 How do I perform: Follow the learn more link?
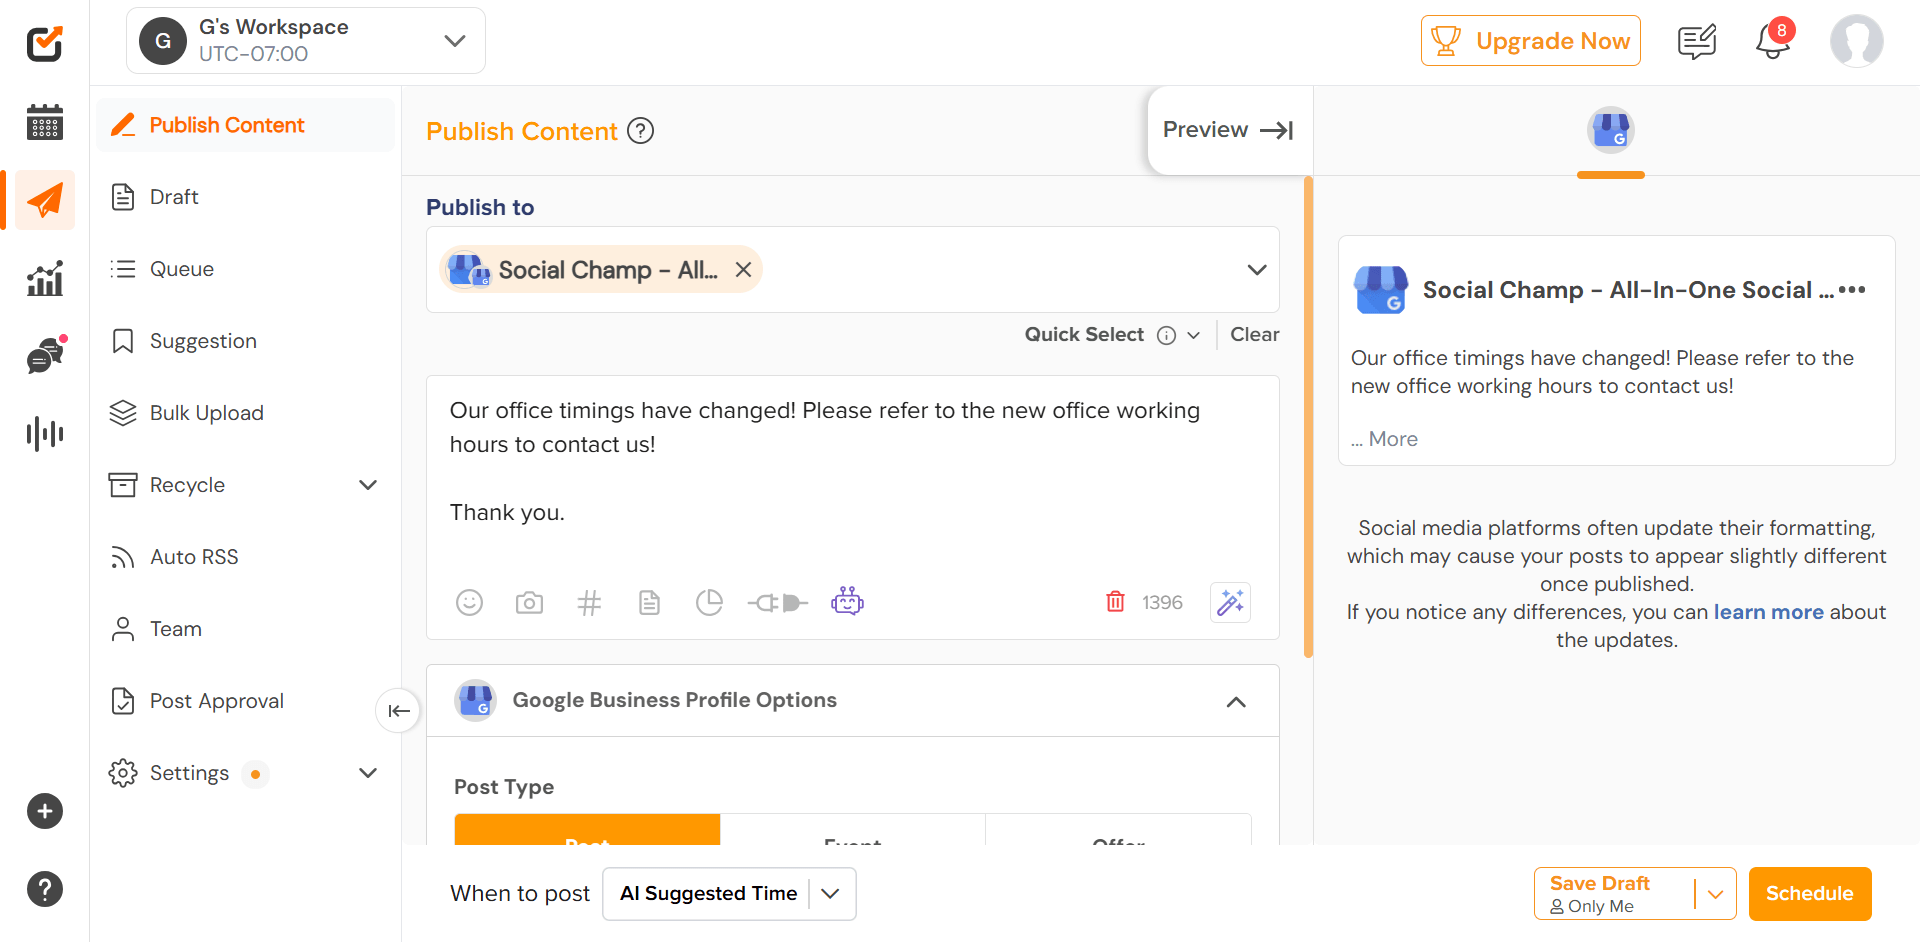[x=1768, y=612]
